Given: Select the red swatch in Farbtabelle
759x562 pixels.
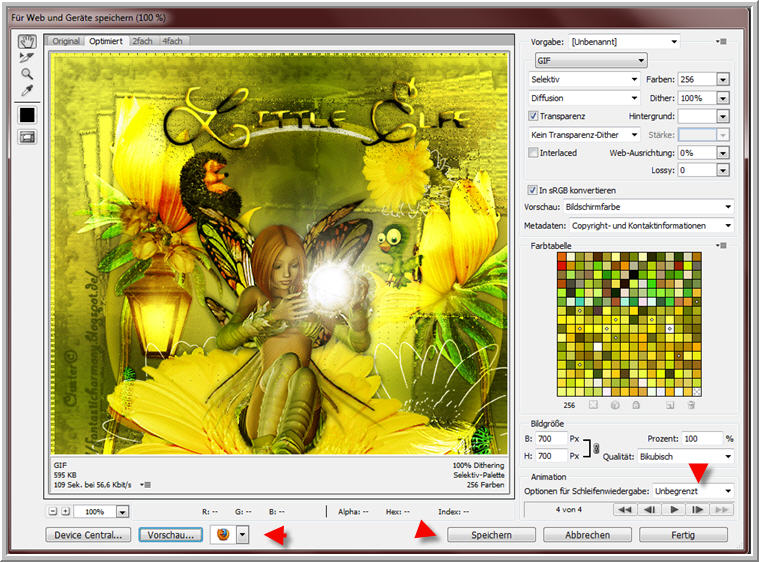Looking at the screenshot, I should click(x=562, y=266).
